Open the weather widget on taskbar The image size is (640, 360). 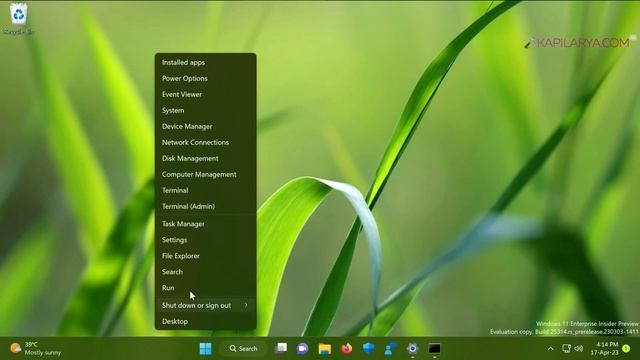tap(35, 349)
